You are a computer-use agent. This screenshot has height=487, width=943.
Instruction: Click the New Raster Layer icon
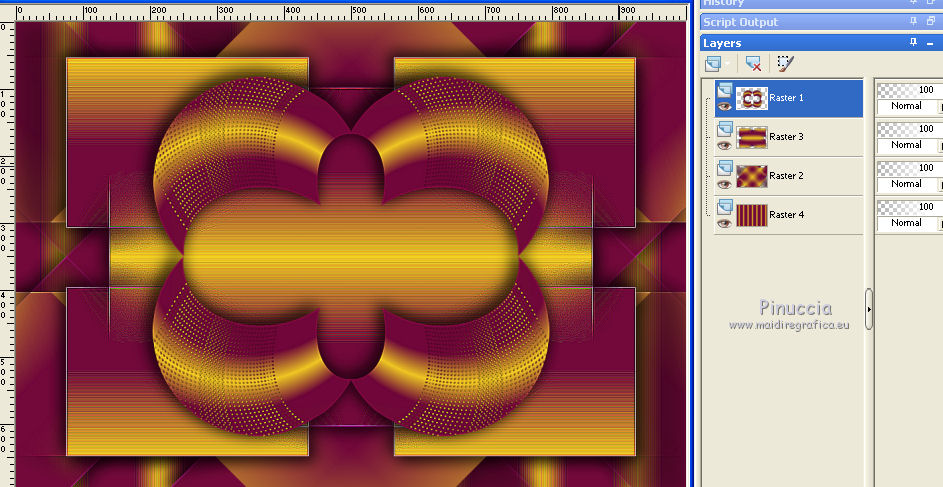713,63
